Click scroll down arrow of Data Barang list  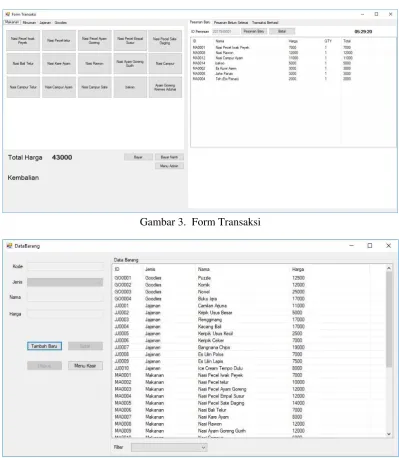(x=389, y=434)
